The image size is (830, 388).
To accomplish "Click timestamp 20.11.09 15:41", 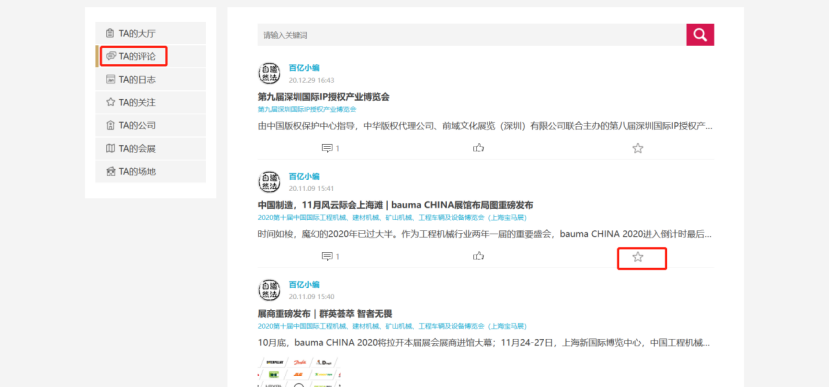I will 311,188.
